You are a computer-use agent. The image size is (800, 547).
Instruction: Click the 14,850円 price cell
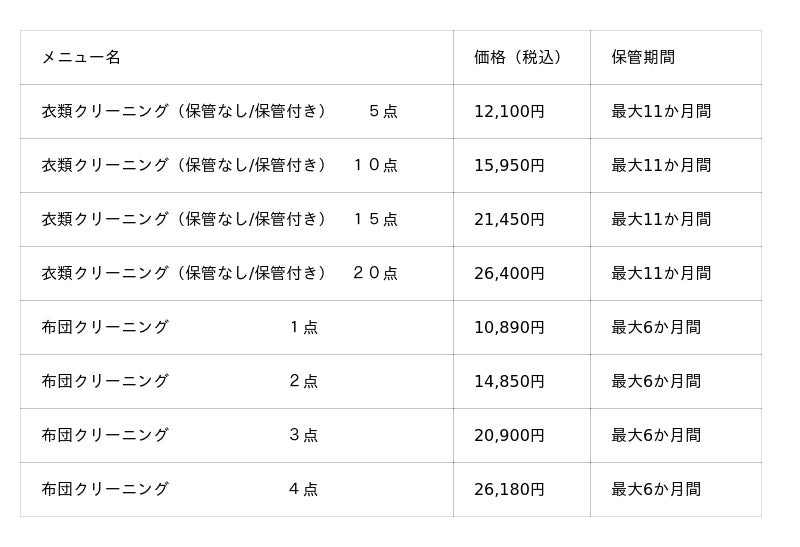point(509,382)
